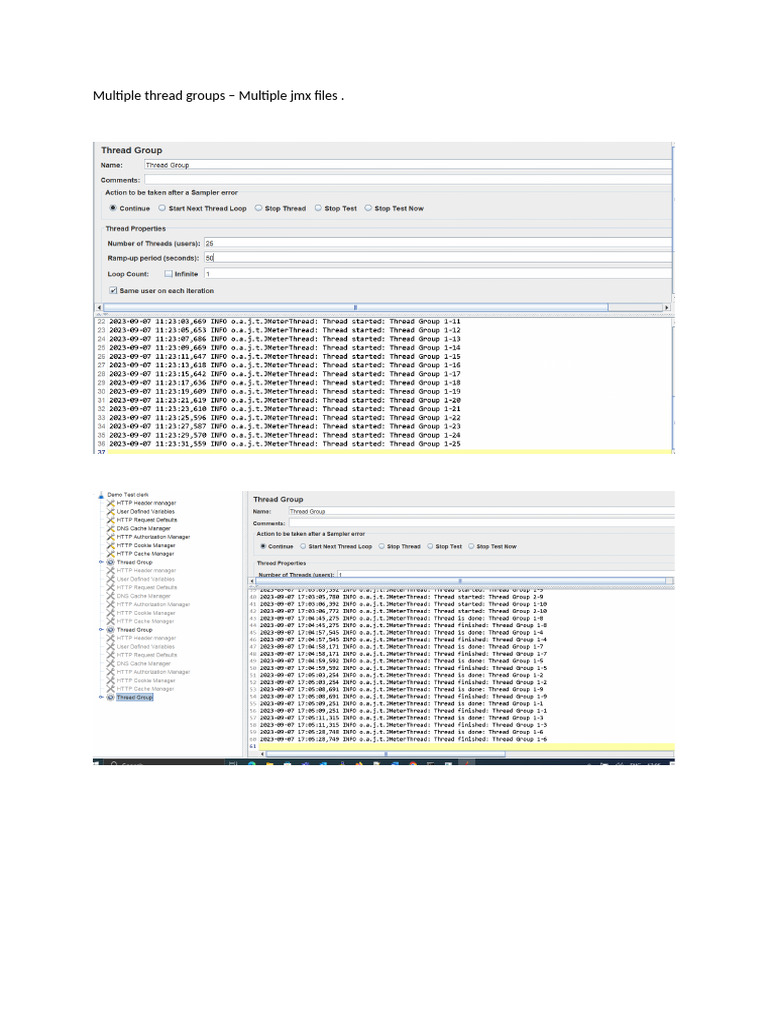Click log line 'Thread finished: Thread Group 1-6'
768x1024 pixels.
coord(403,739)
